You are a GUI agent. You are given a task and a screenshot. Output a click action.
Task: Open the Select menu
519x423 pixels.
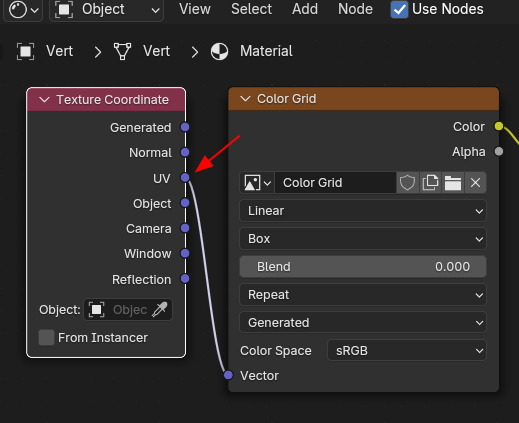point(251,9)
